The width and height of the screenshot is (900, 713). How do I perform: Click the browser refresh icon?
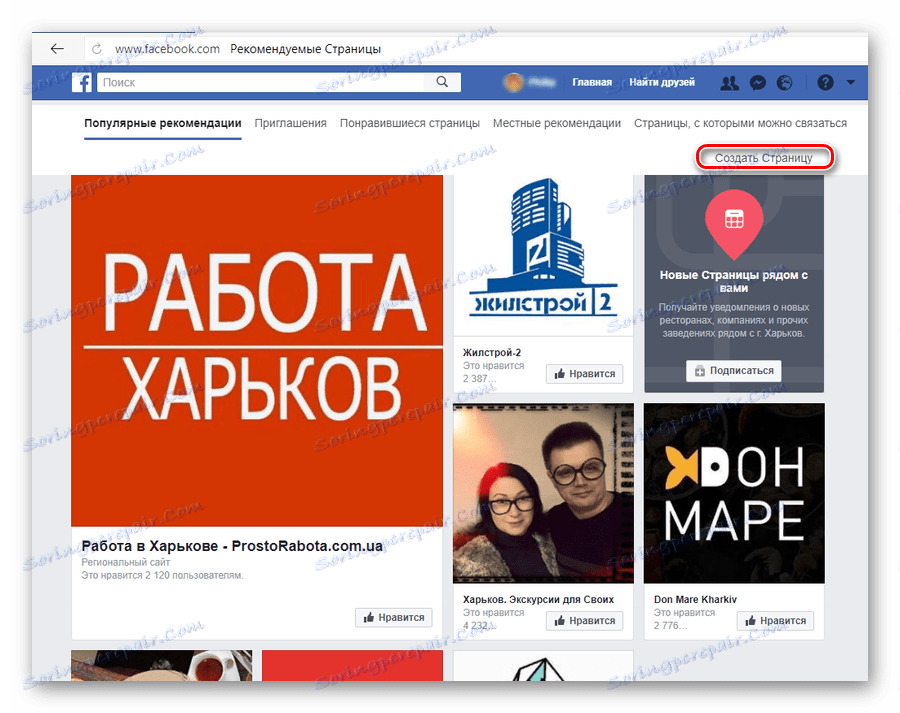tap(96, 45)
